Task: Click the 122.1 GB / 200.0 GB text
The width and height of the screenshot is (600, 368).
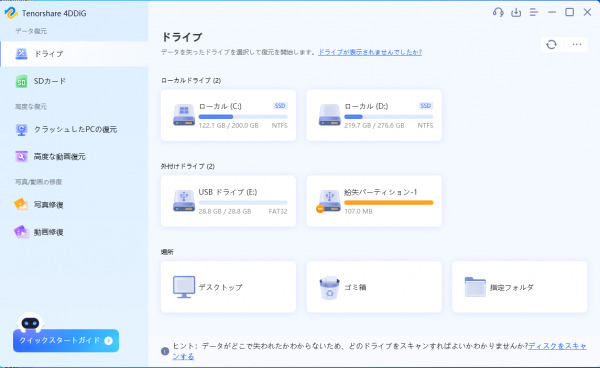Action: [228, 125]
